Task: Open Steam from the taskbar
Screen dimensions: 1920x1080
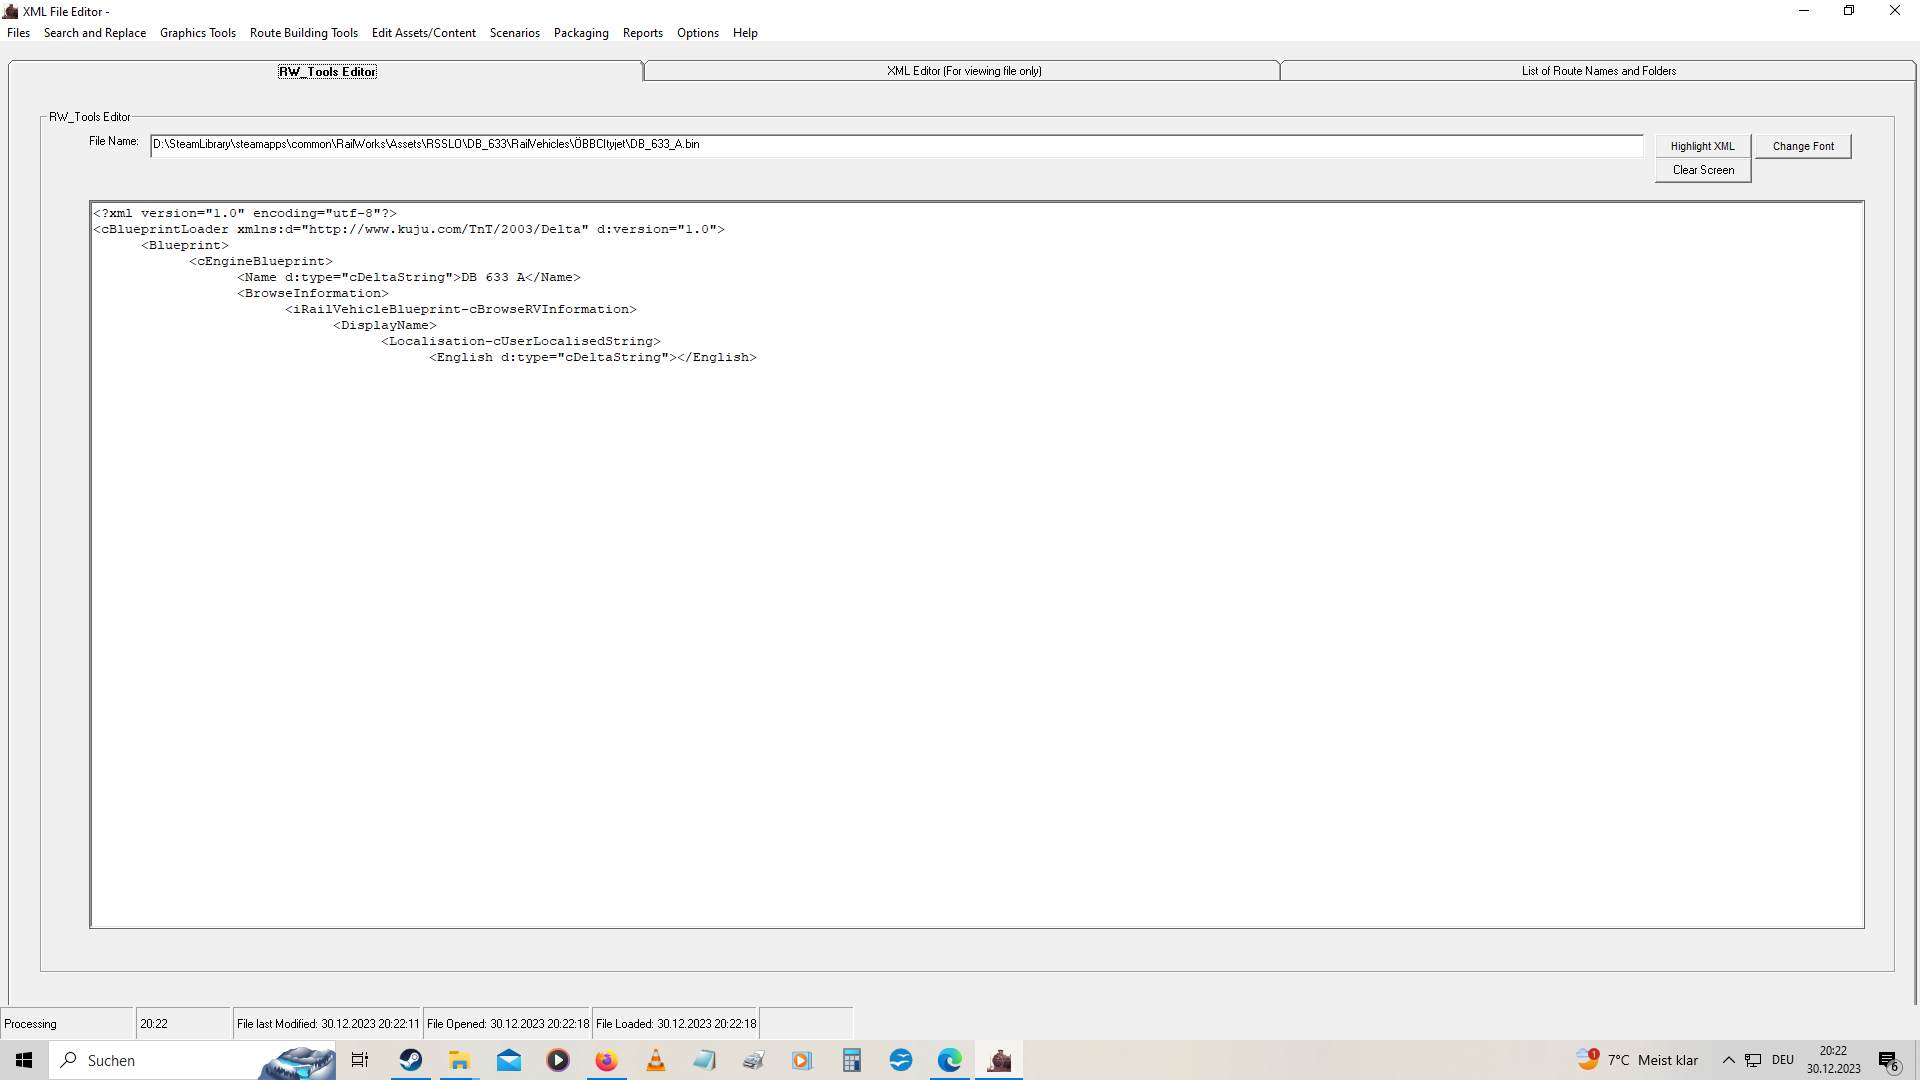Action: tap(410, 1060)
